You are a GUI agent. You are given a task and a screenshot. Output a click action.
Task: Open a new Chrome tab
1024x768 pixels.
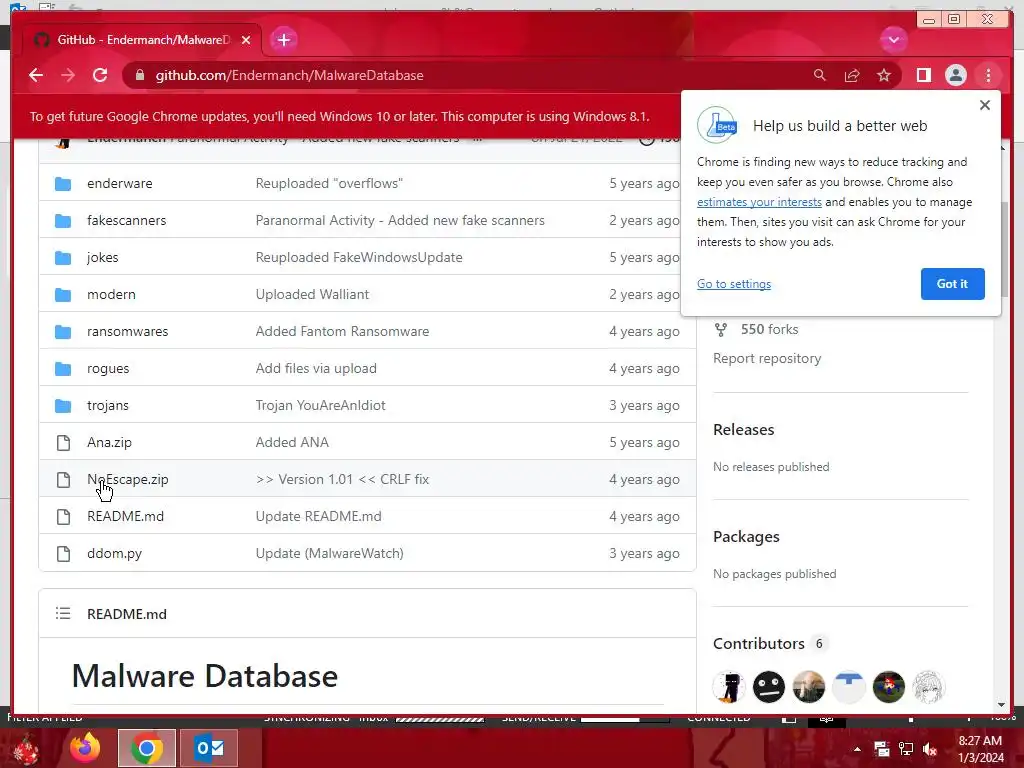pyautogui.click(x=283, y=40)
